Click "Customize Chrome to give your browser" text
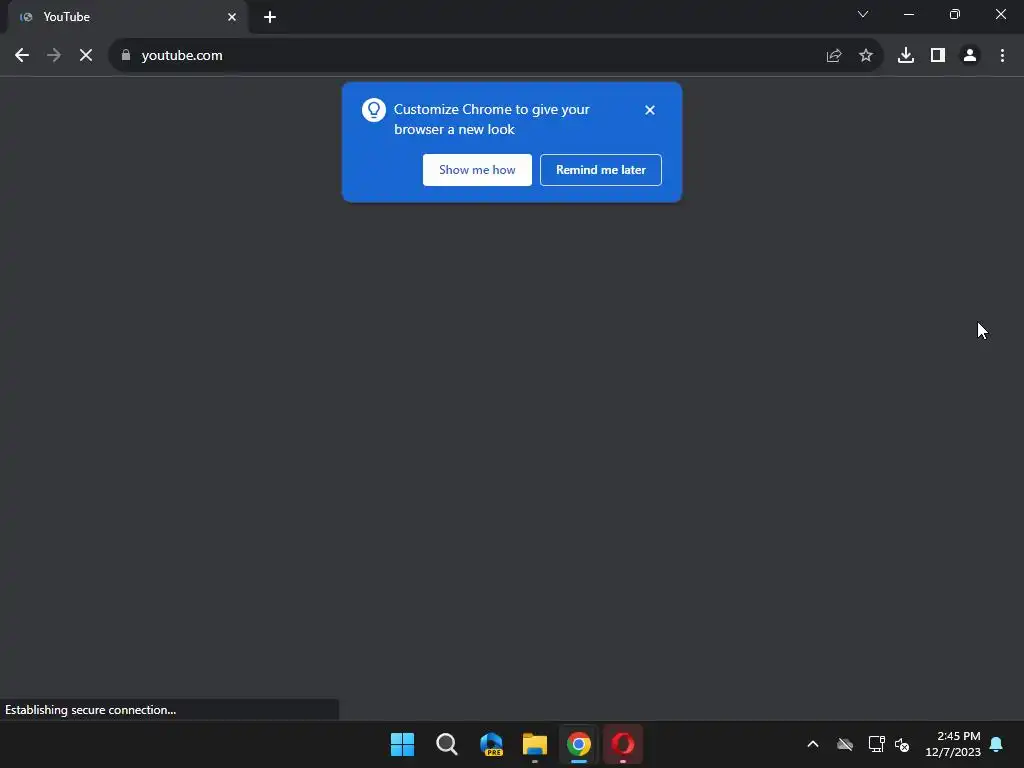The height and width of the screenshot is (768, 1024). (x=492, y=119)
